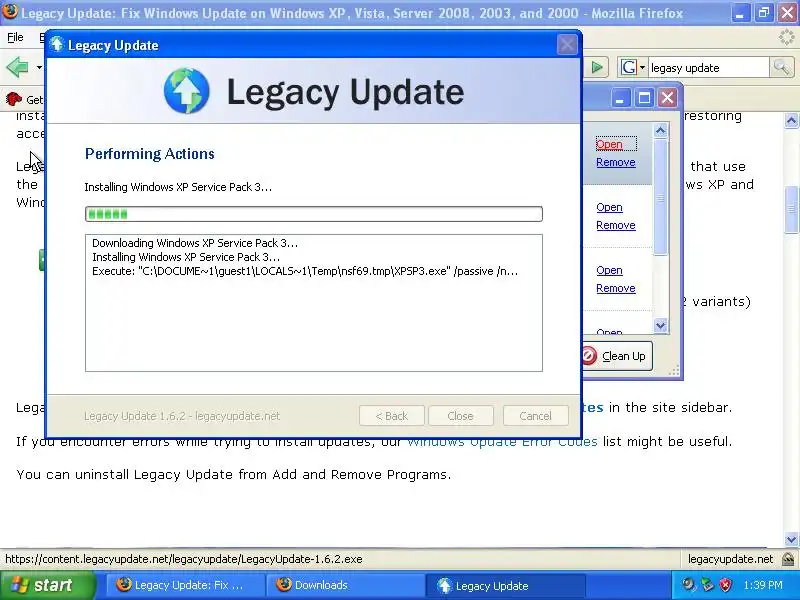Minimize the Downloads window
This screenshot has width=800, height=600.
[620, 97]
